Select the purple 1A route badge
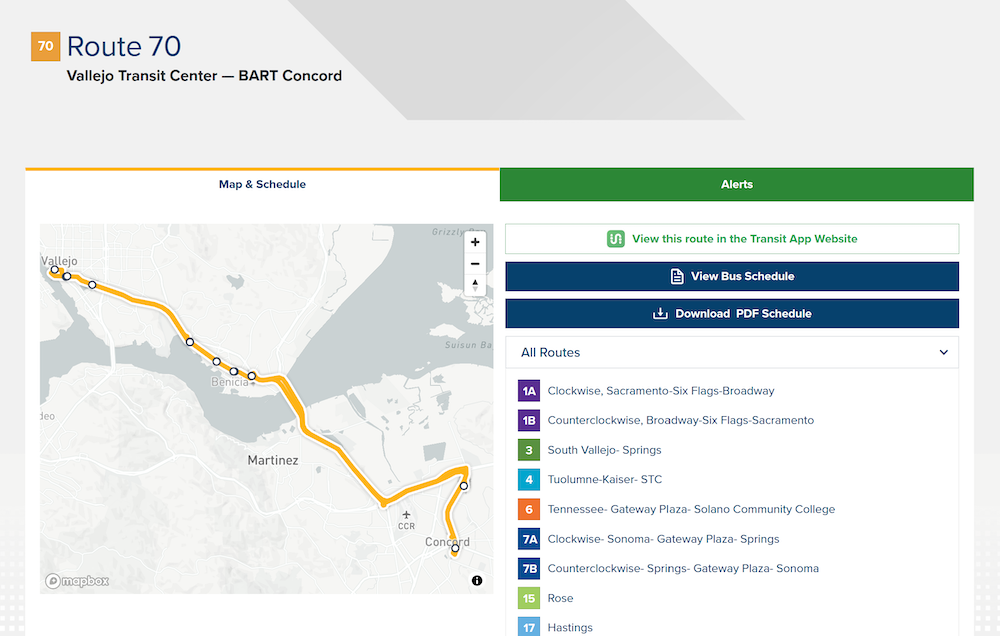This screenshot has width=1000, height=636. point(529,390)
